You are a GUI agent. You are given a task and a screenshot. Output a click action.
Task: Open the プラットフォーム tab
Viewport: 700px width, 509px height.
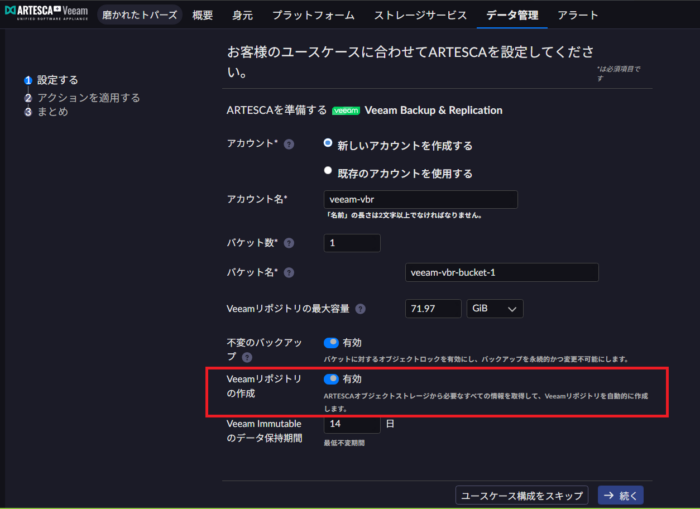click(x=313, y=15)
